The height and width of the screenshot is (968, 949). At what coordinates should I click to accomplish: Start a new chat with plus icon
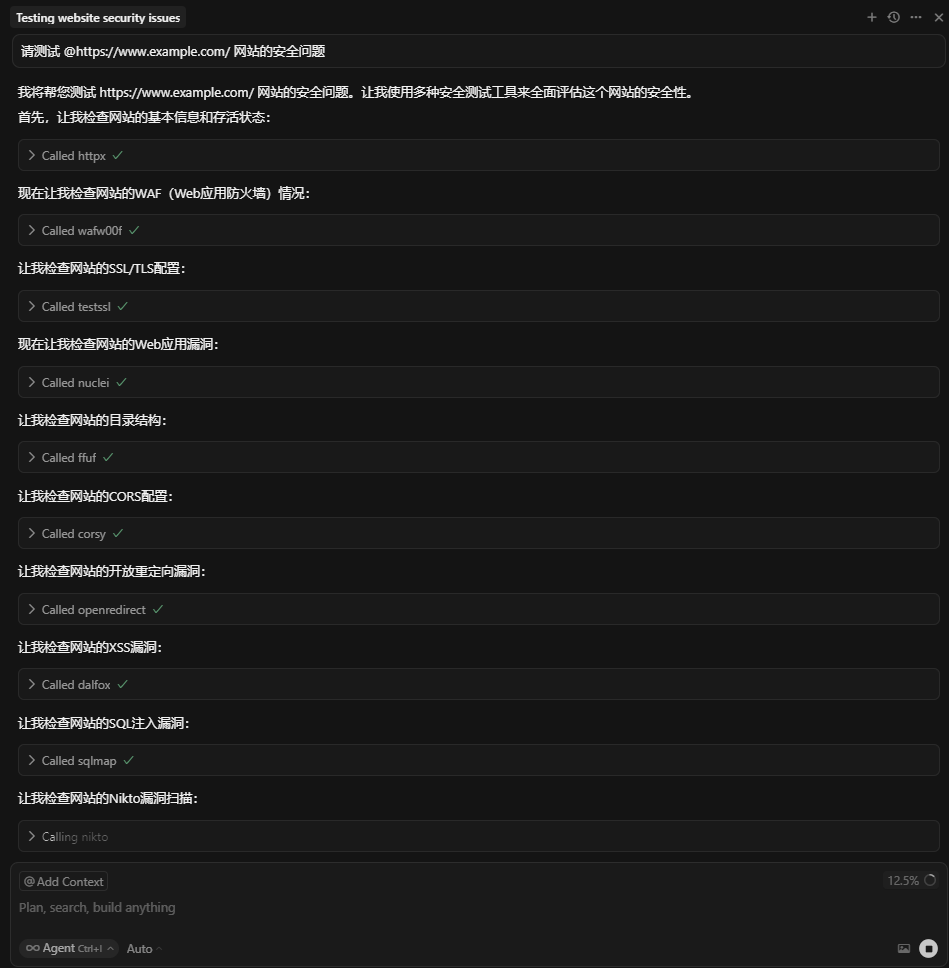click(x=871, y=17)
